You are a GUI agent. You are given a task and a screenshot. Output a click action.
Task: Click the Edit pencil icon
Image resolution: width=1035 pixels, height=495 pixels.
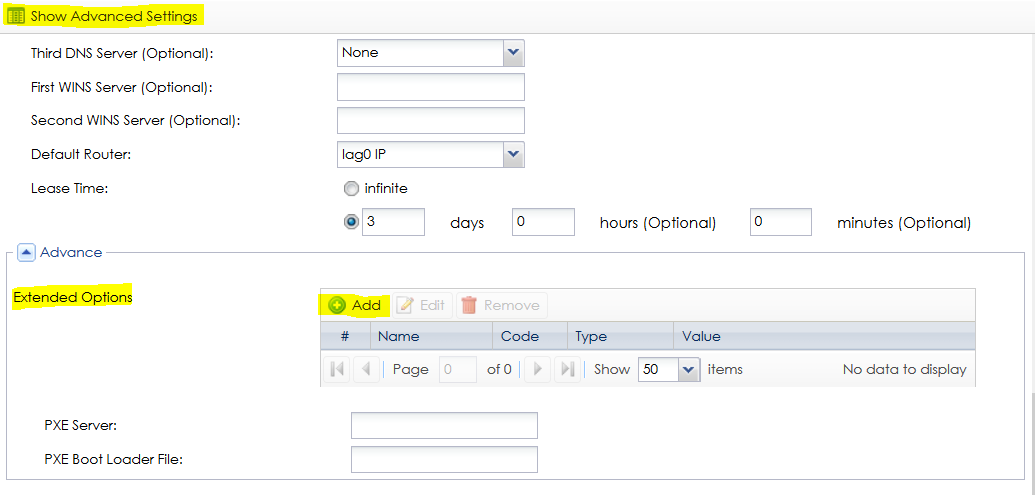[x=405, y=305]
